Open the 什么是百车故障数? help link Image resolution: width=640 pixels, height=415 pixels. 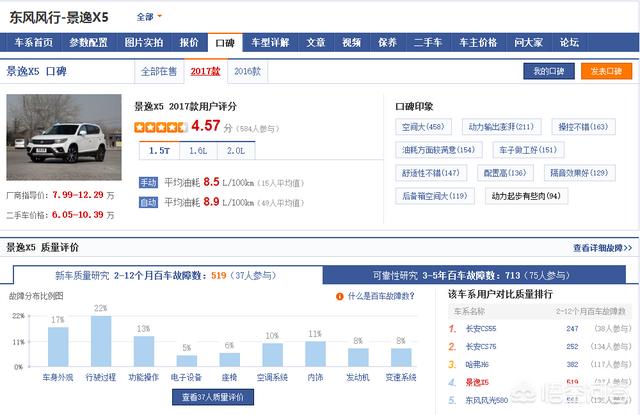click(x=381, y=296)
